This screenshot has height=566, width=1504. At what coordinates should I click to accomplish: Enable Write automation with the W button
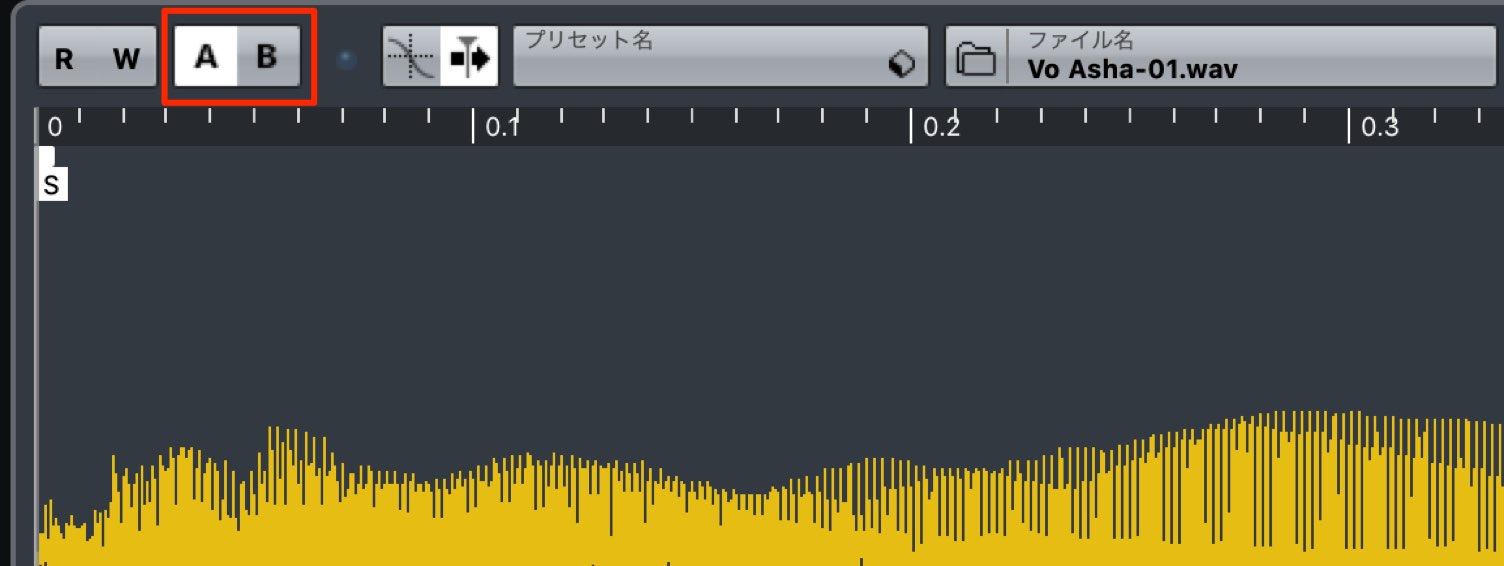pos(126,58)
